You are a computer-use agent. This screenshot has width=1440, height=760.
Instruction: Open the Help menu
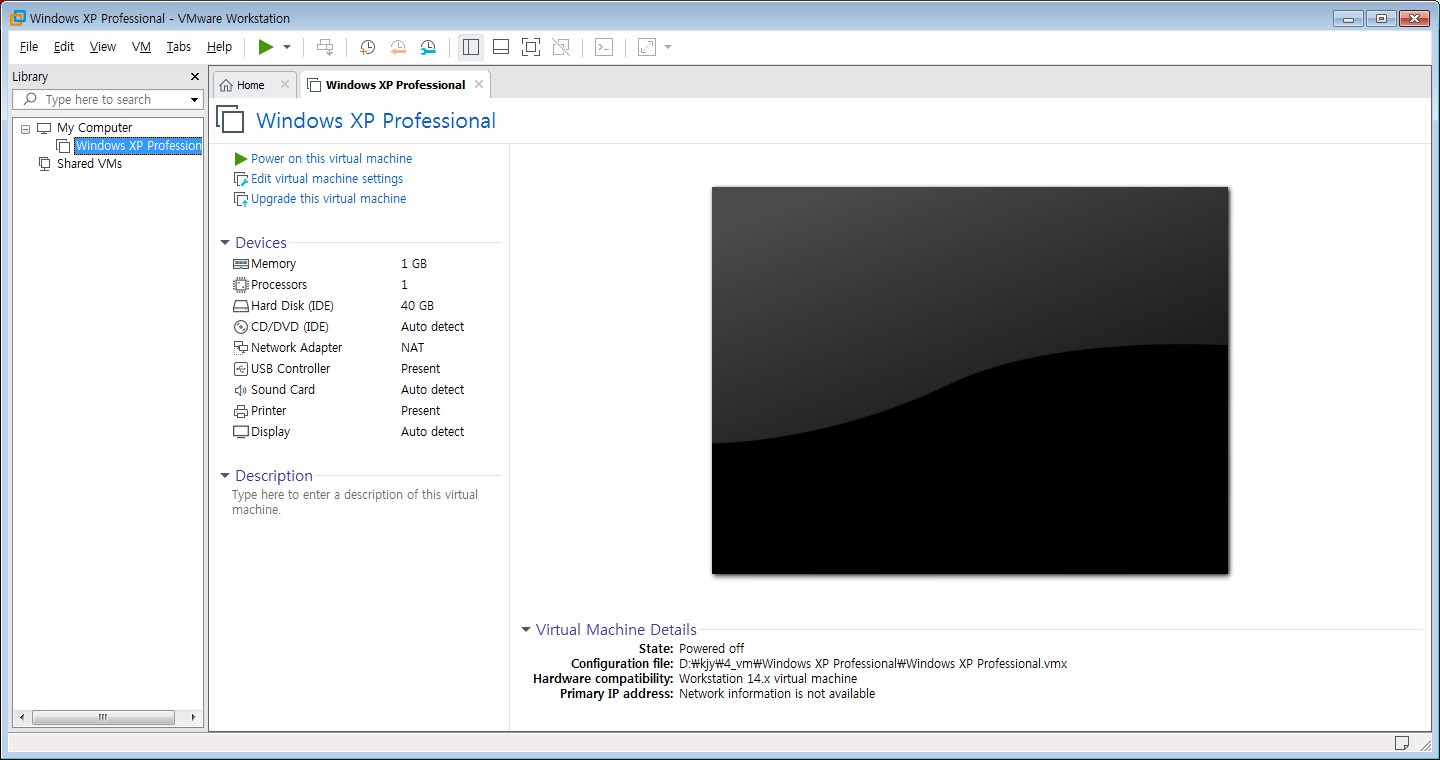pyautogui.click(x=219, y=47)
